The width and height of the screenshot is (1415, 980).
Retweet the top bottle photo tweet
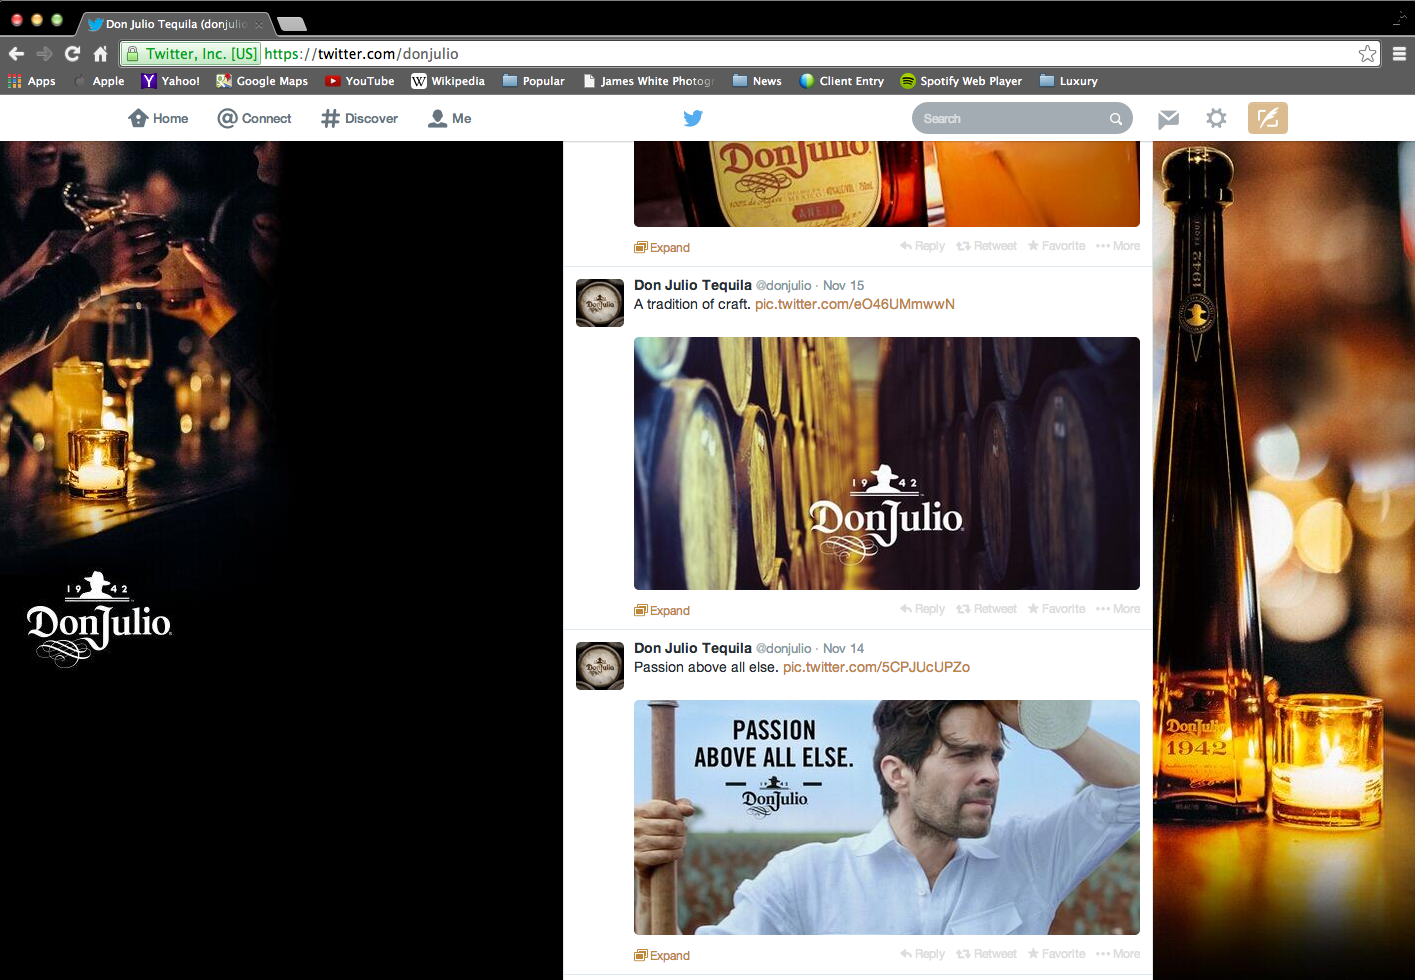tap(986, 246)
